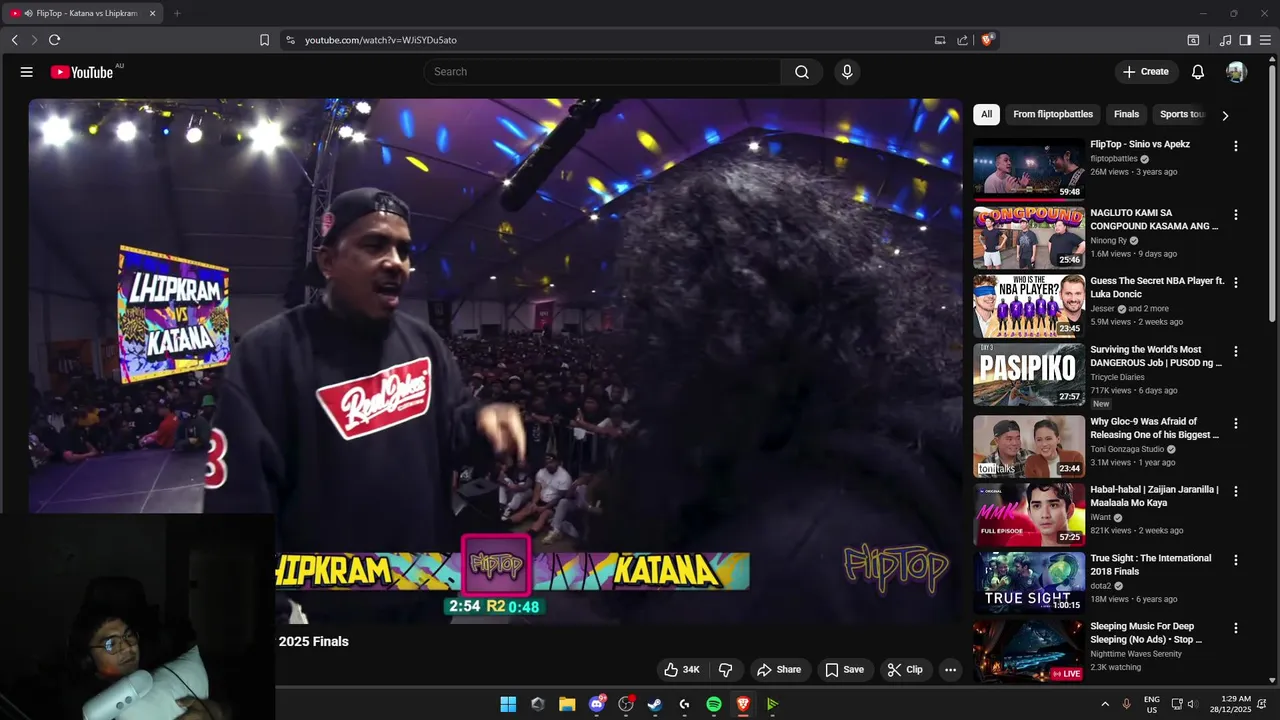Open options for Why Gloc-9 Was Afraid video
Image resolution: width=1280 pixels, height=720 pixels.
(x=1235, y=423)
